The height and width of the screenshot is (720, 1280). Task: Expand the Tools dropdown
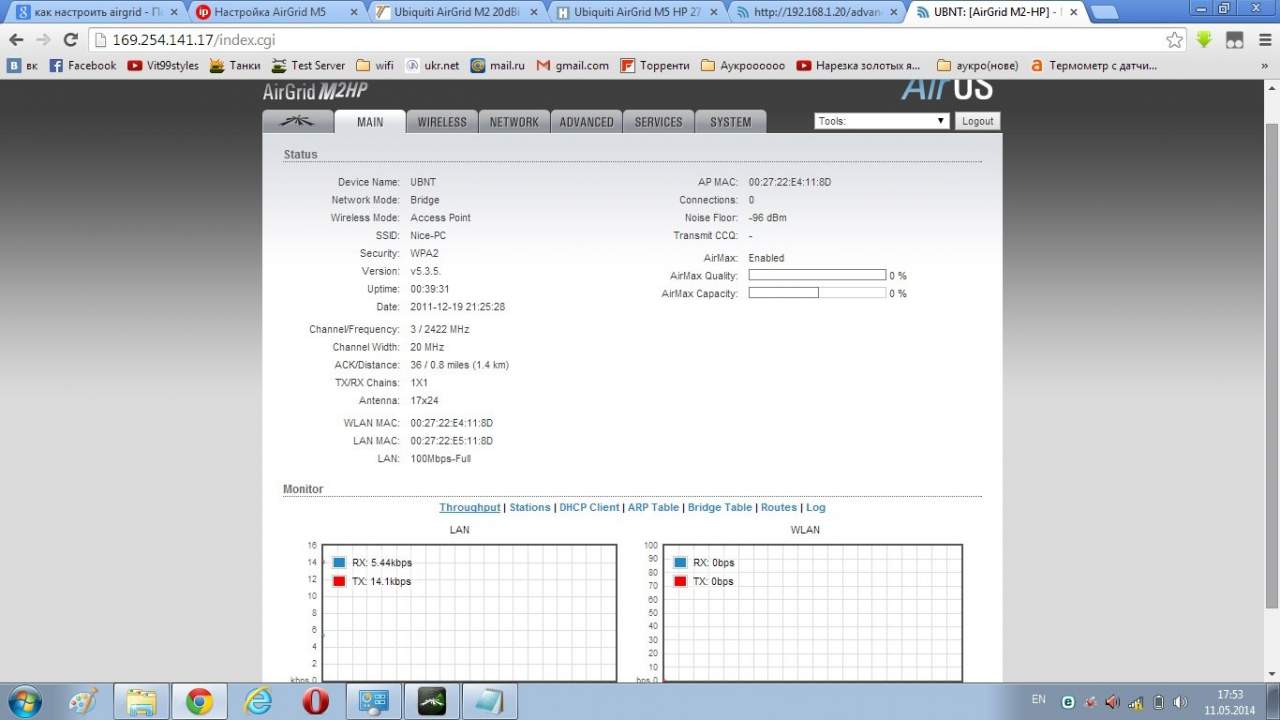coord(882,121)
